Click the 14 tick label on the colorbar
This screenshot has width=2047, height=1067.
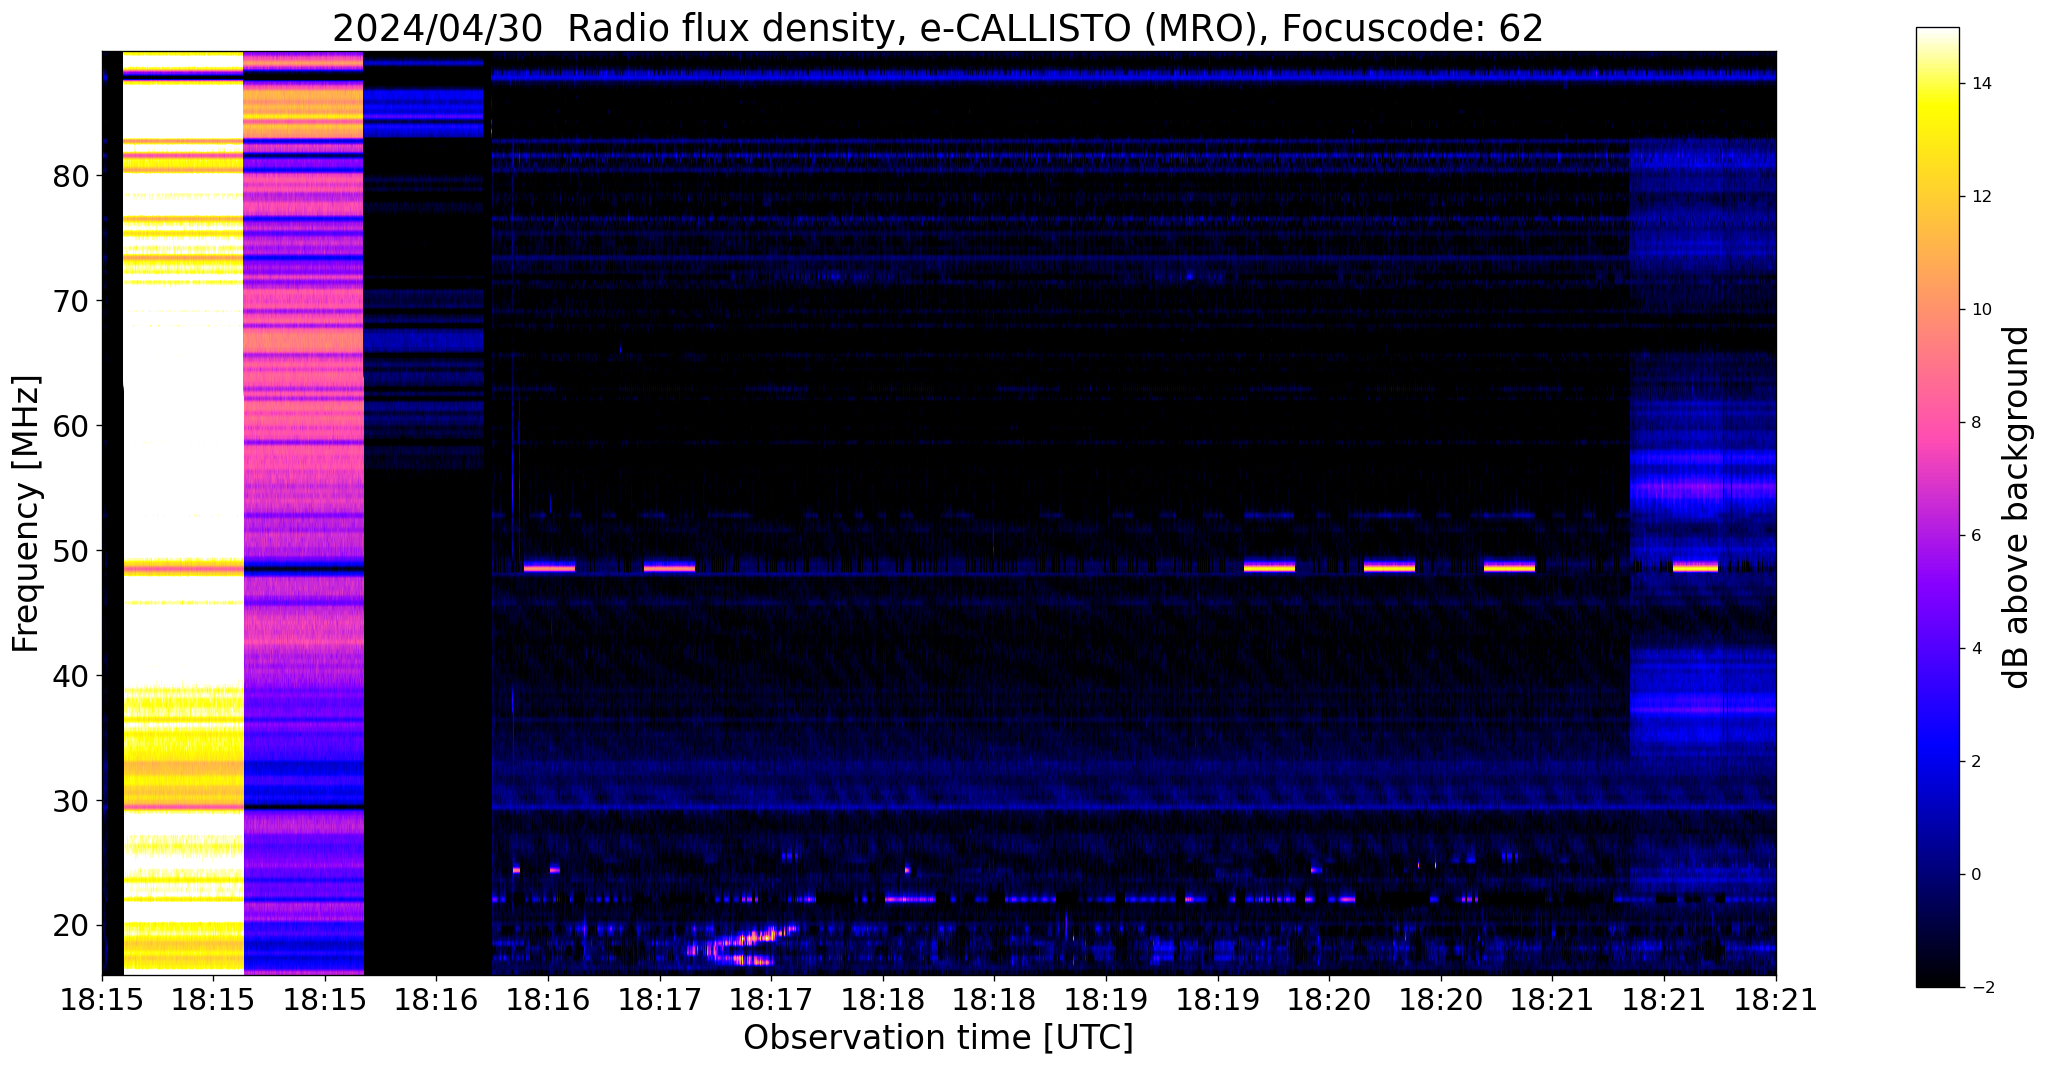click(1980, 84)
